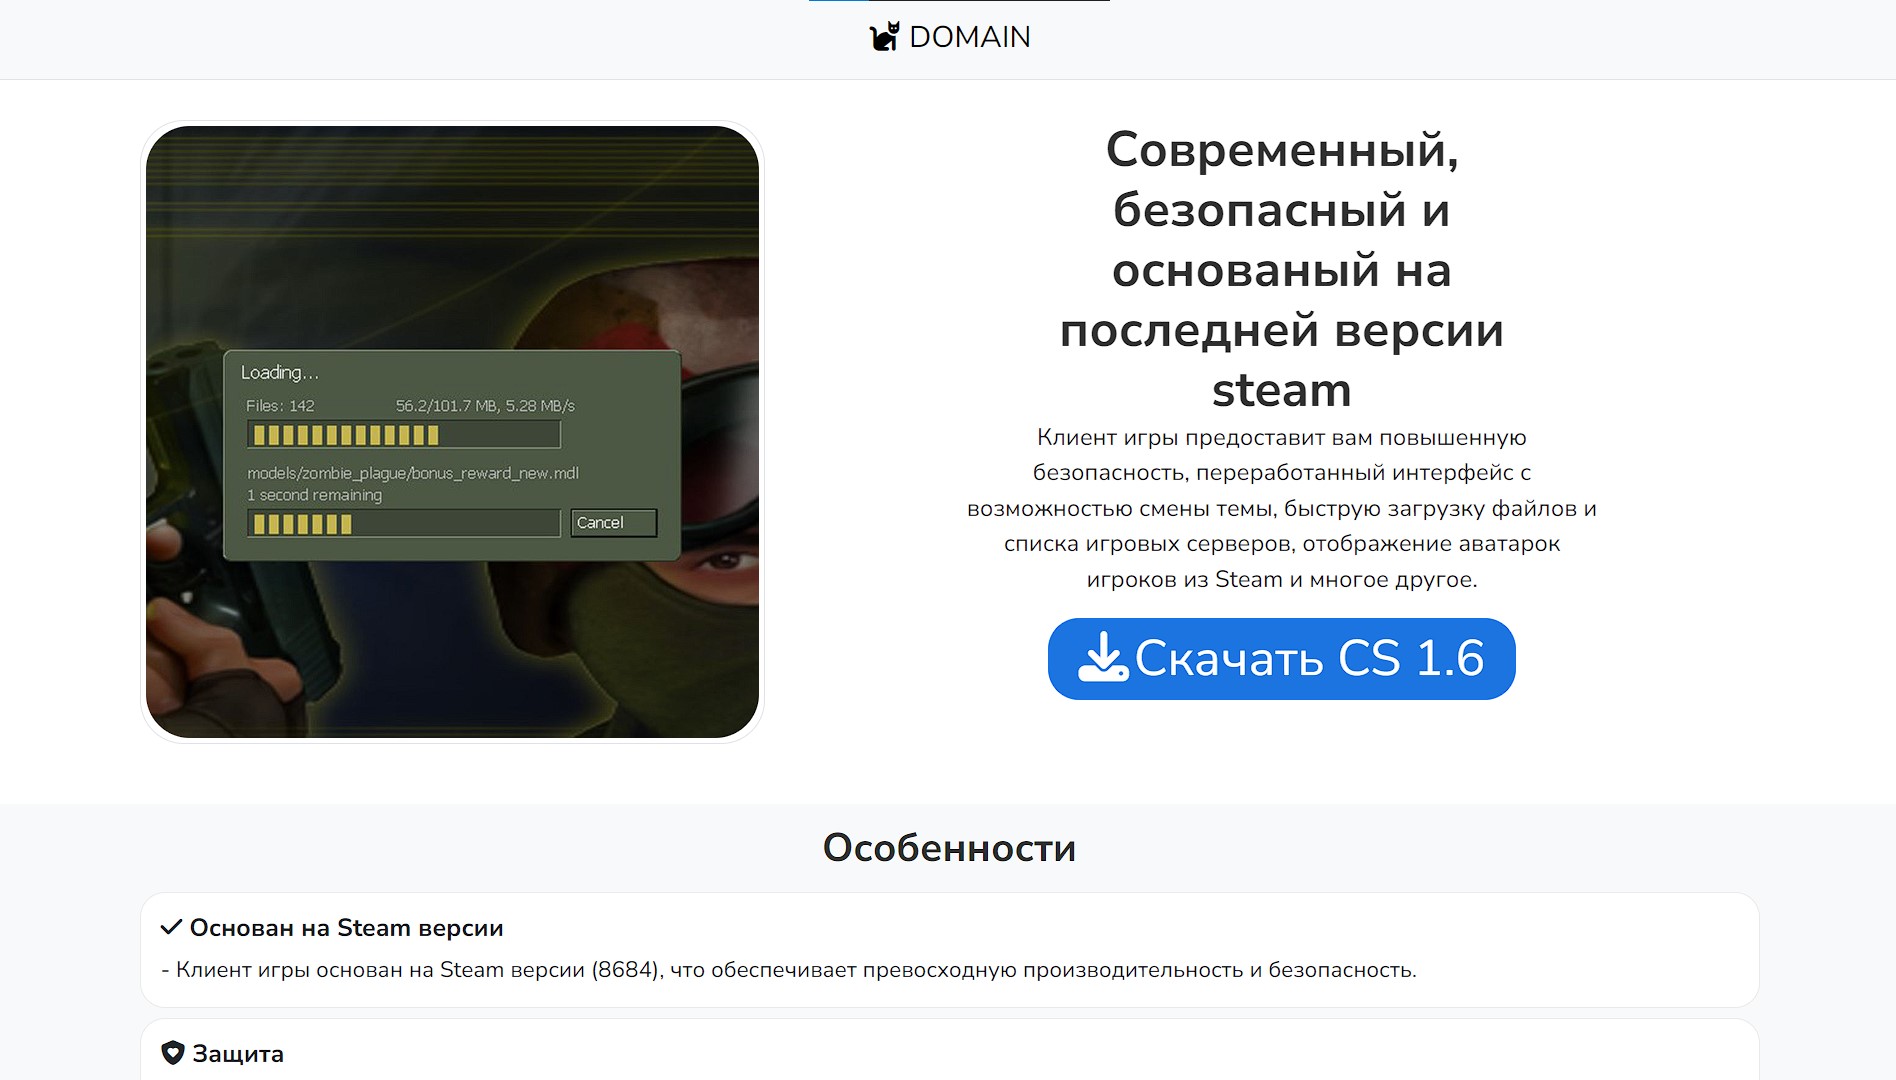The width and height of the screenshot is (1896, 1080).
Task: Open the DOMAIN site header link
Action: [x=950, y=36]
